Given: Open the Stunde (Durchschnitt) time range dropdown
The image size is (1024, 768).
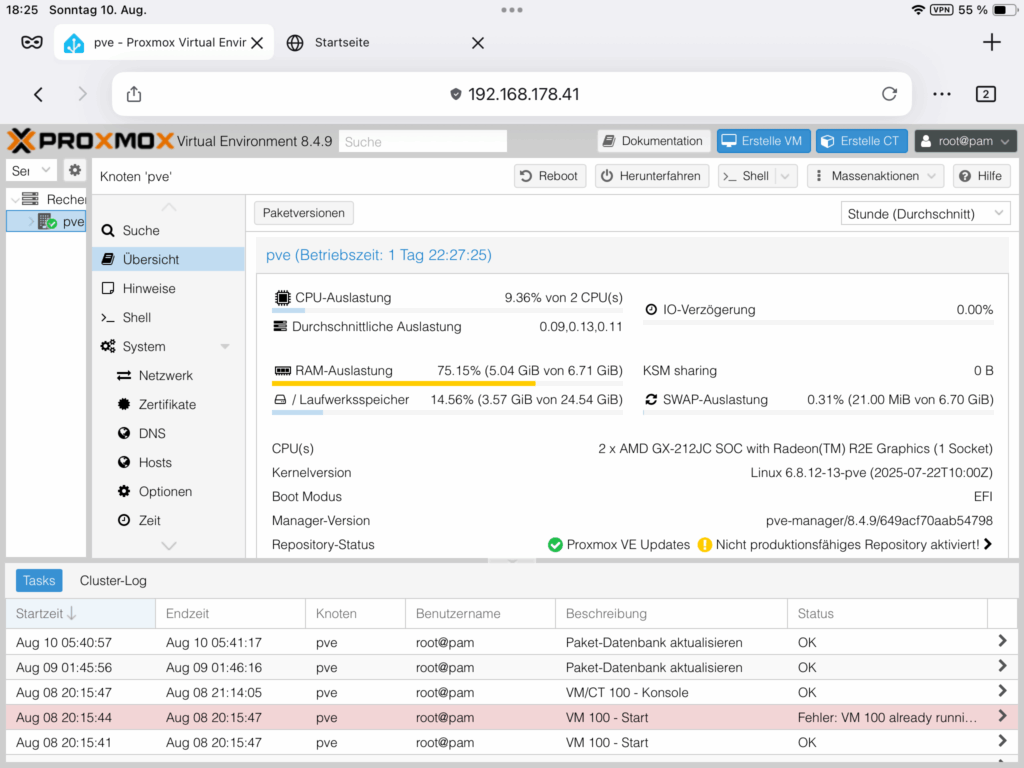Looking at the screenshot, I should 926,213.
